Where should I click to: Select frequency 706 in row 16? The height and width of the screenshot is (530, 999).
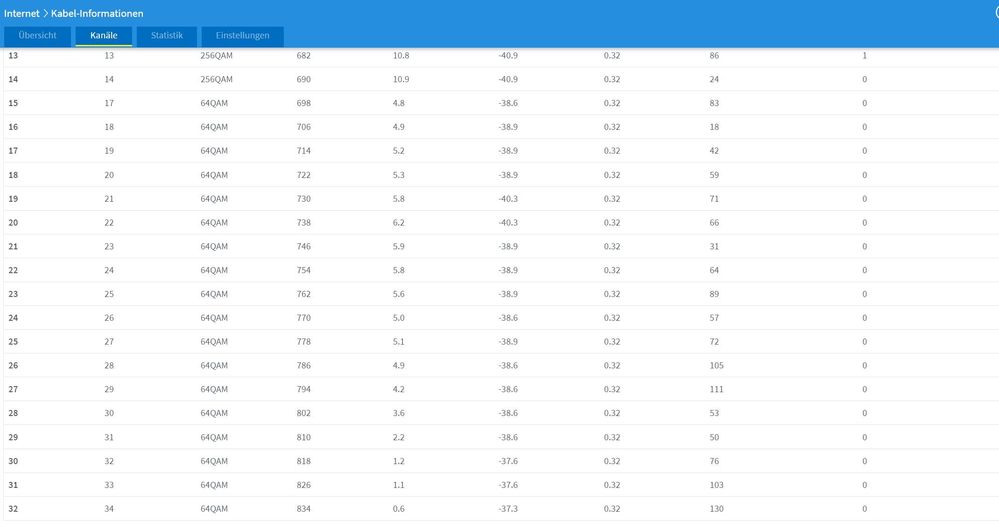[x=304, y=127]
